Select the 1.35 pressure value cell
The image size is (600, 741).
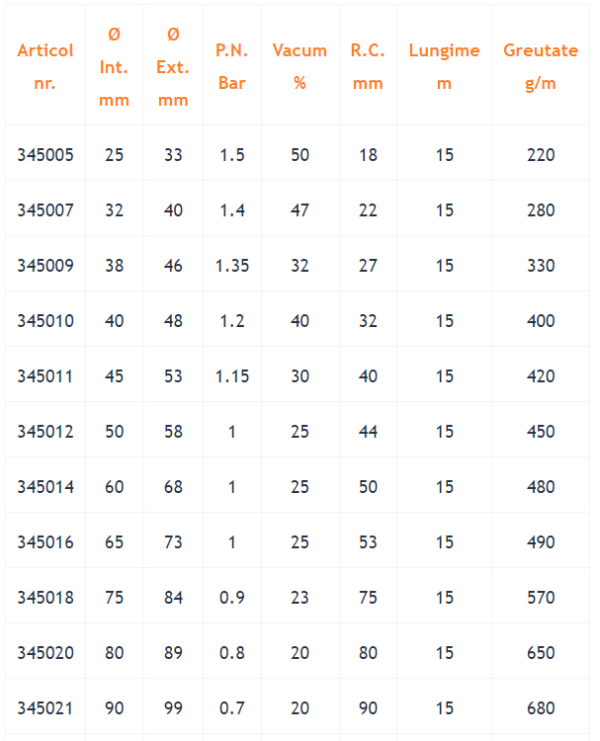[232, 266]
